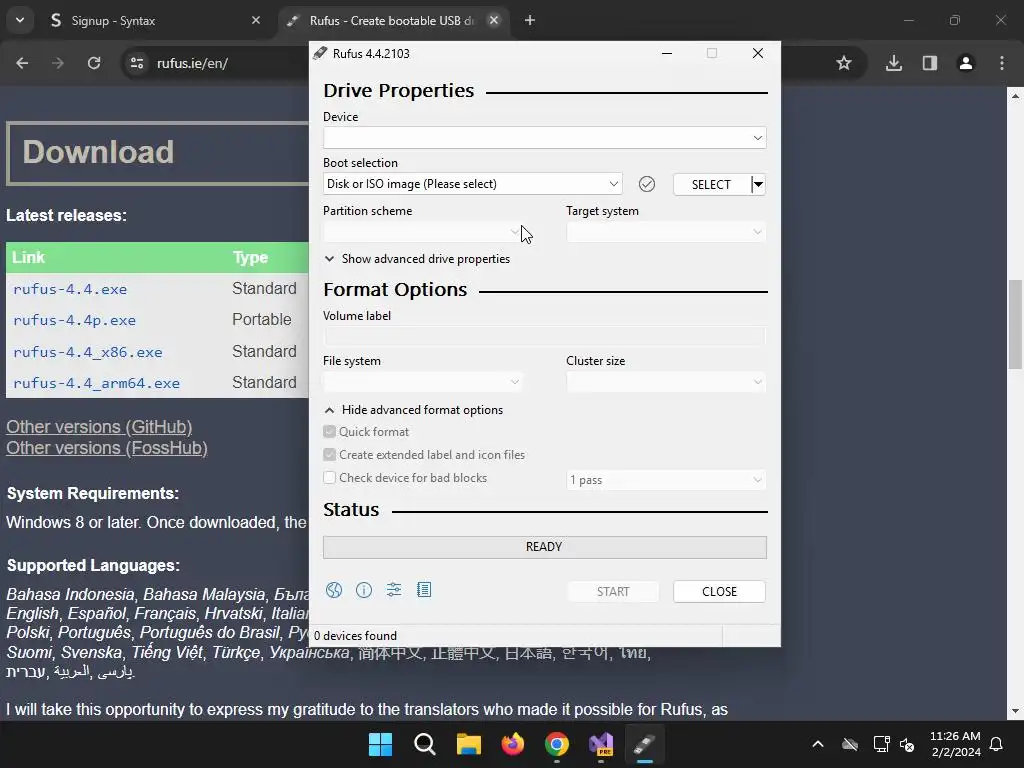Open Visual Studio Preview from taskbar
The height and width of the screenshot is (768, 1024).
[x=601, y=744]
